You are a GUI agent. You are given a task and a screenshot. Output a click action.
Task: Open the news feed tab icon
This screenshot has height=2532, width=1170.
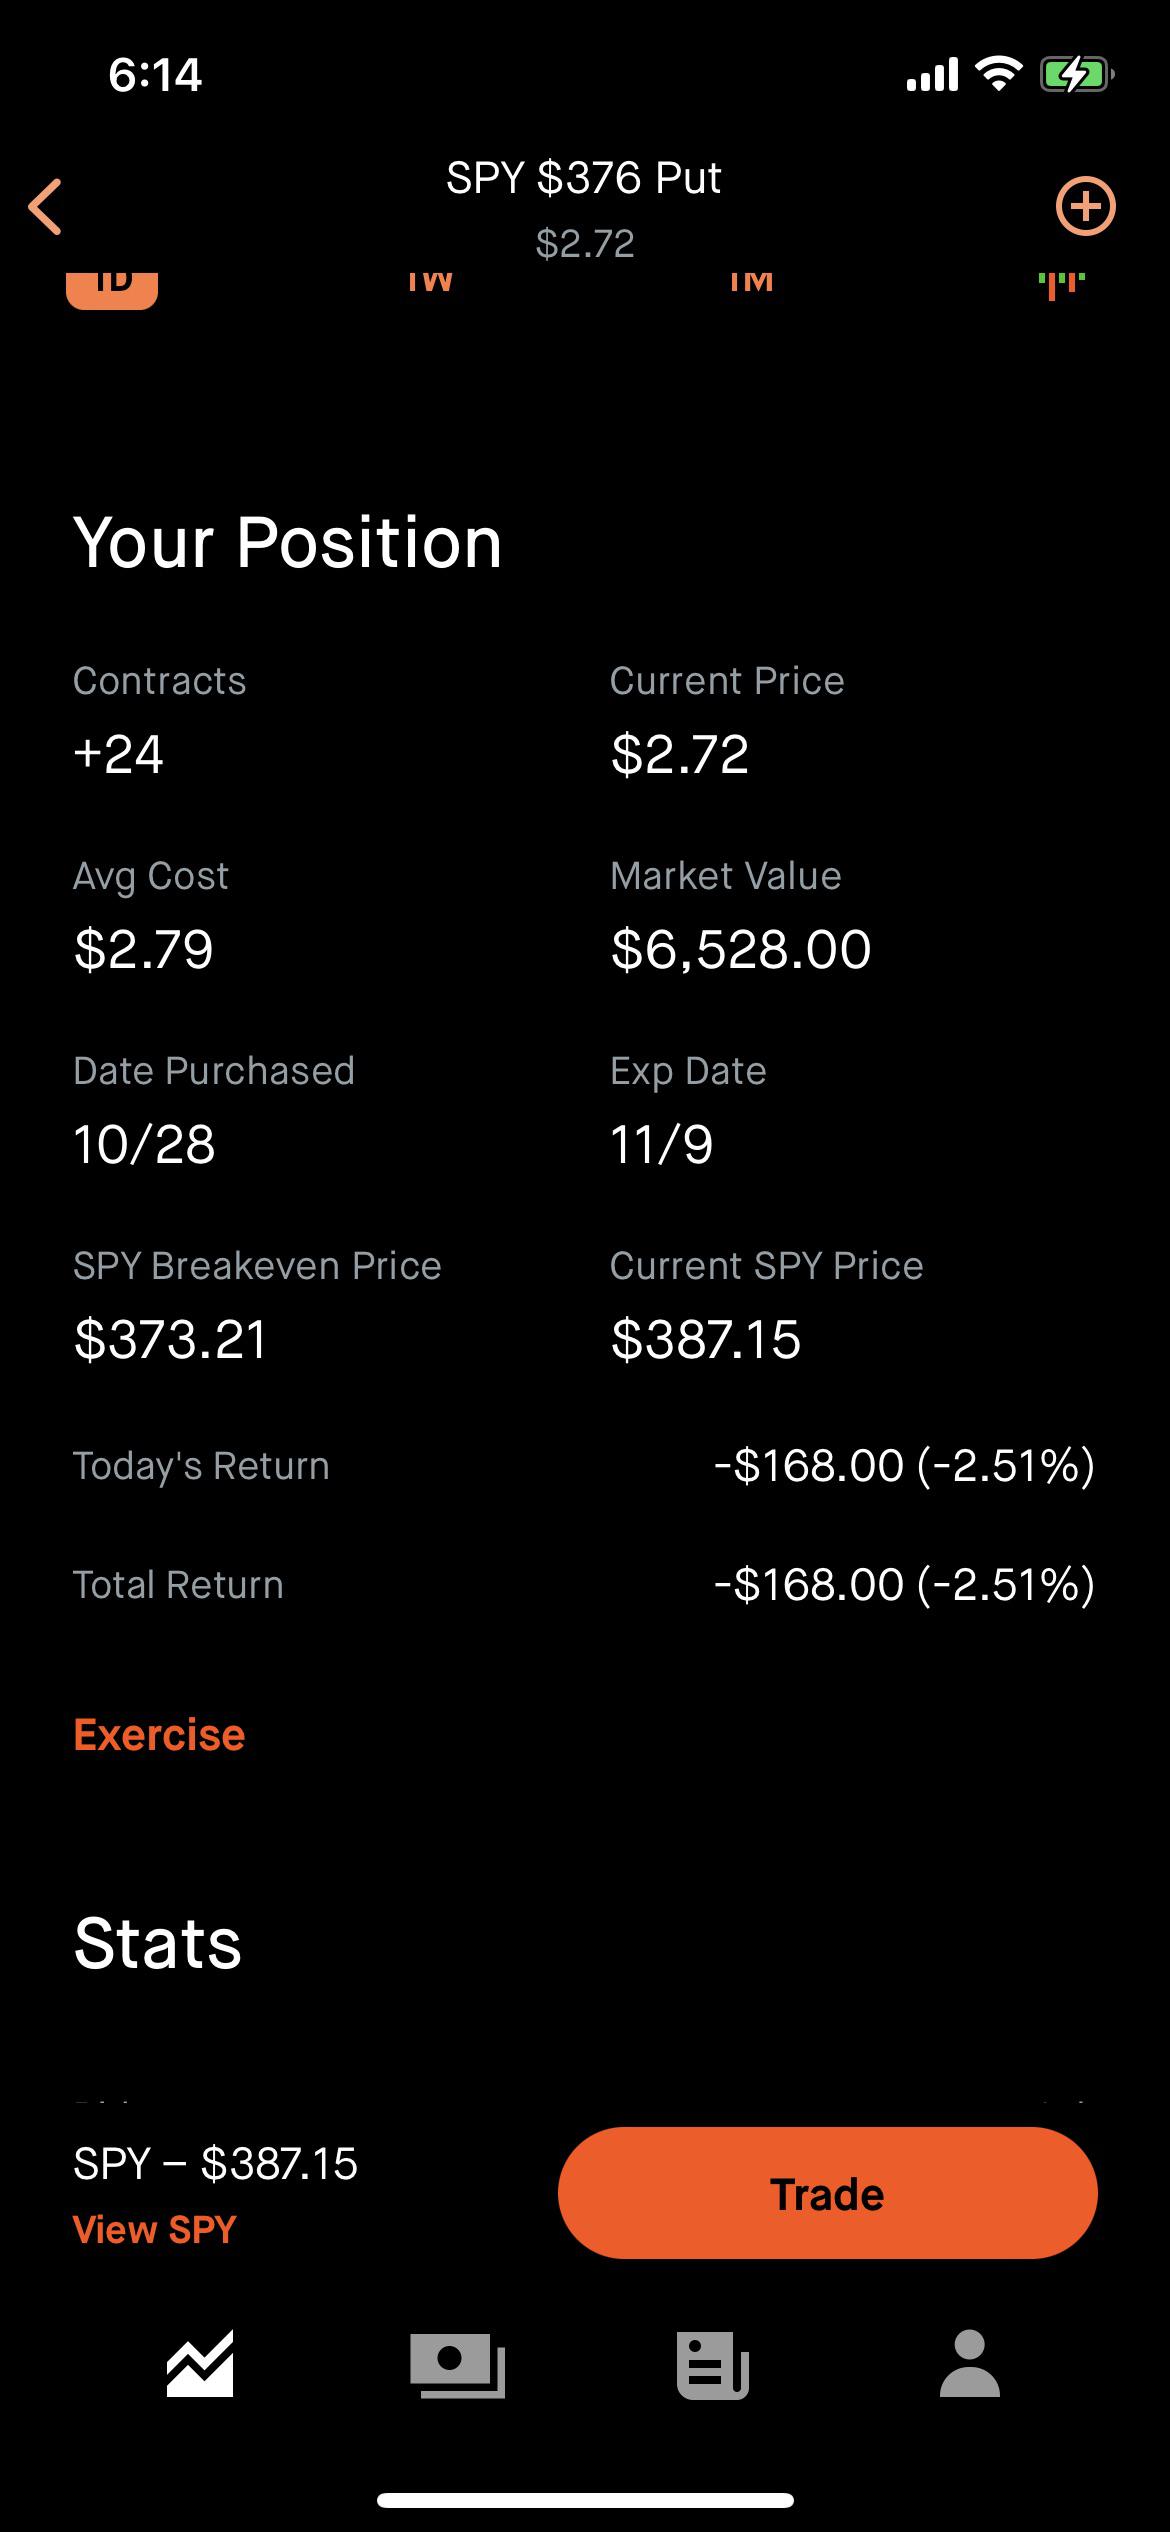713,2364
